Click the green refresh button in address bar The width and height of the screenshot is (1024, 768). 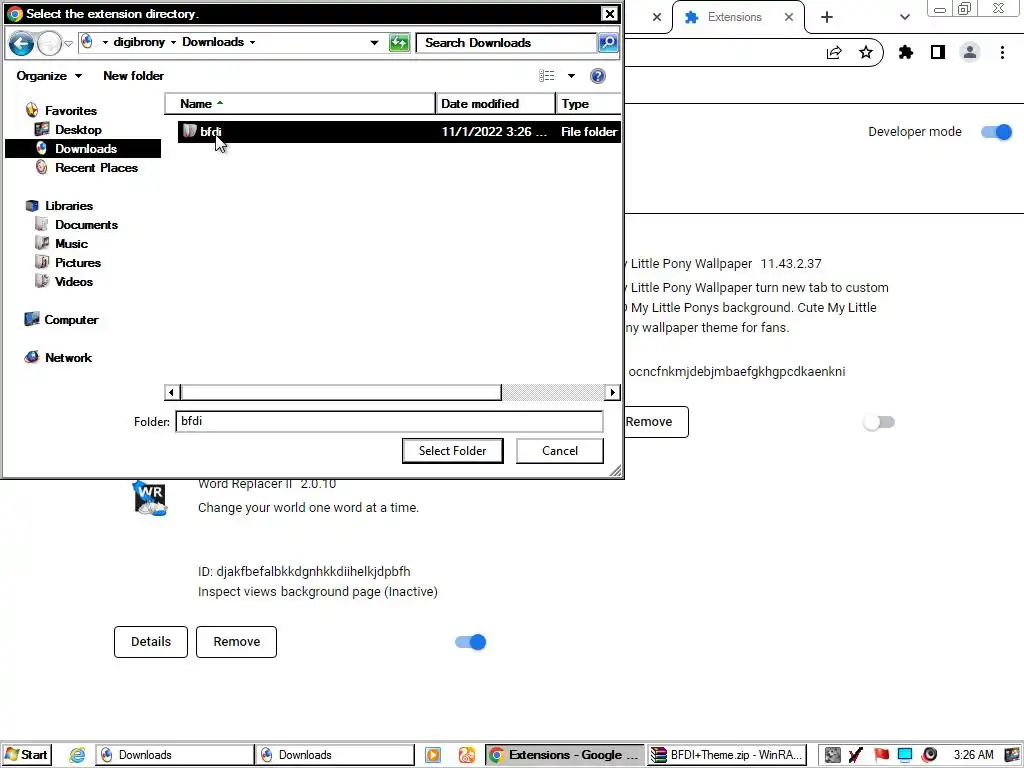pyautogui.click(x=399, y=43)
